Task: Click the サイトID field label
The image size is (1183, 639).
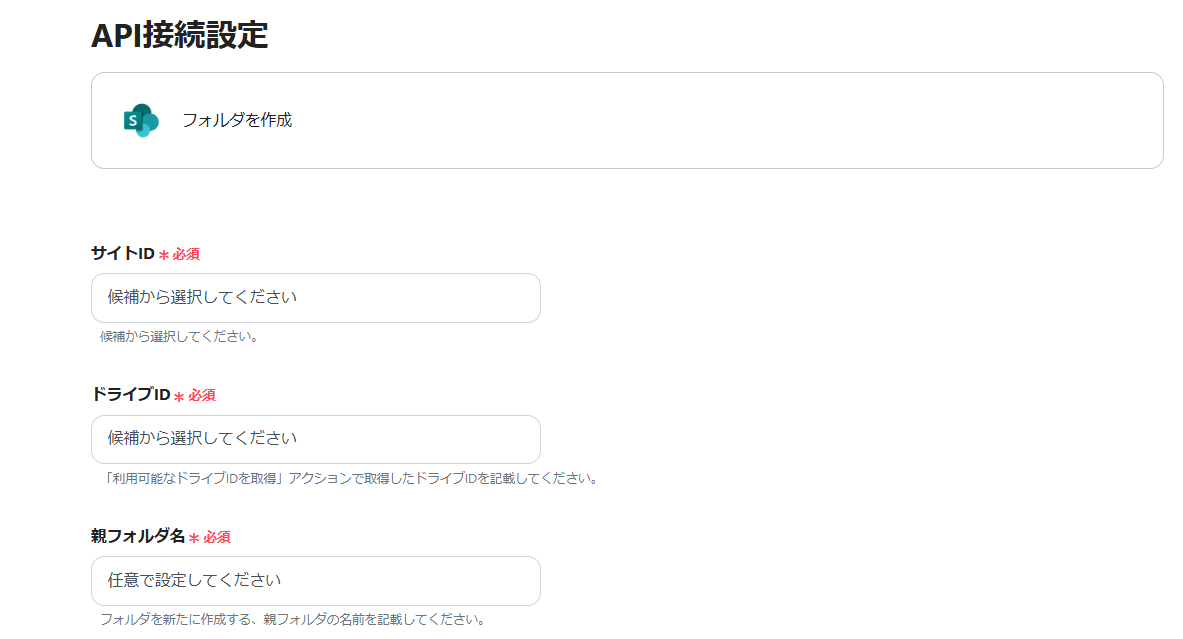Action: 122,254
